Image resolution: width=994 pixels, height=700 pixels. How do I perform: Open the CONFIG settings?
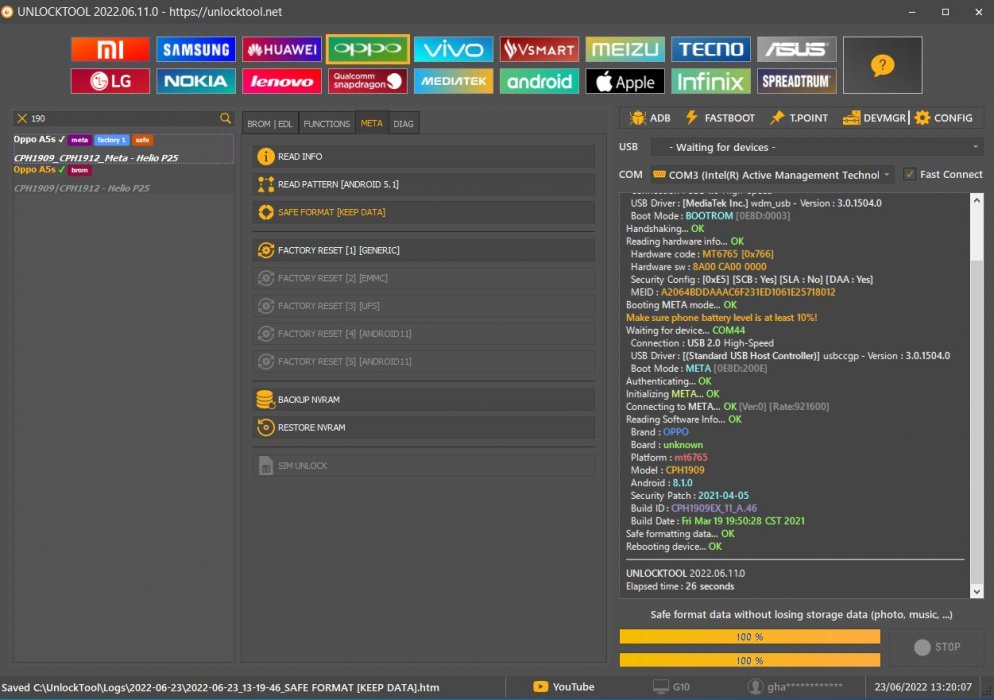point(943,118)
